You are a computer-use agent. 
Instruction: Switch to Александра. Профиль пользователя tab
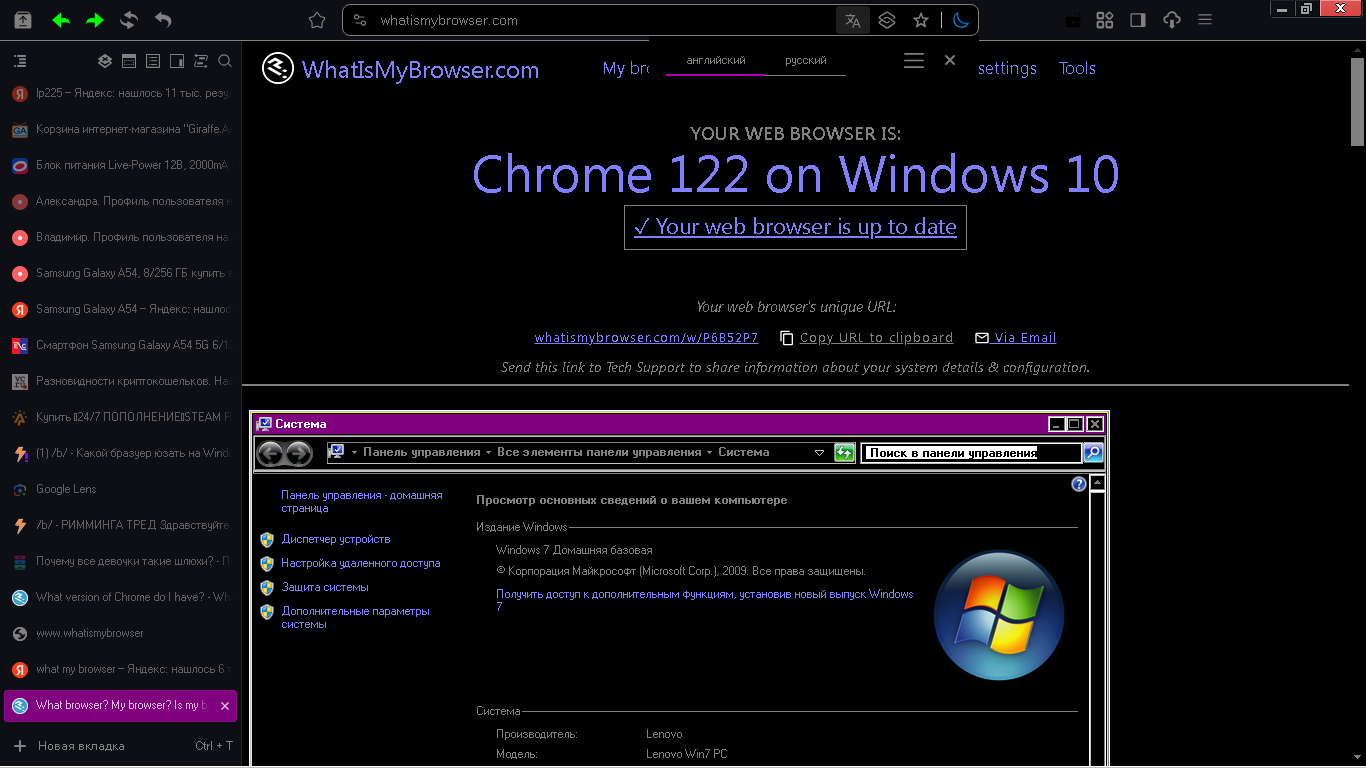(x=121, y=201)
